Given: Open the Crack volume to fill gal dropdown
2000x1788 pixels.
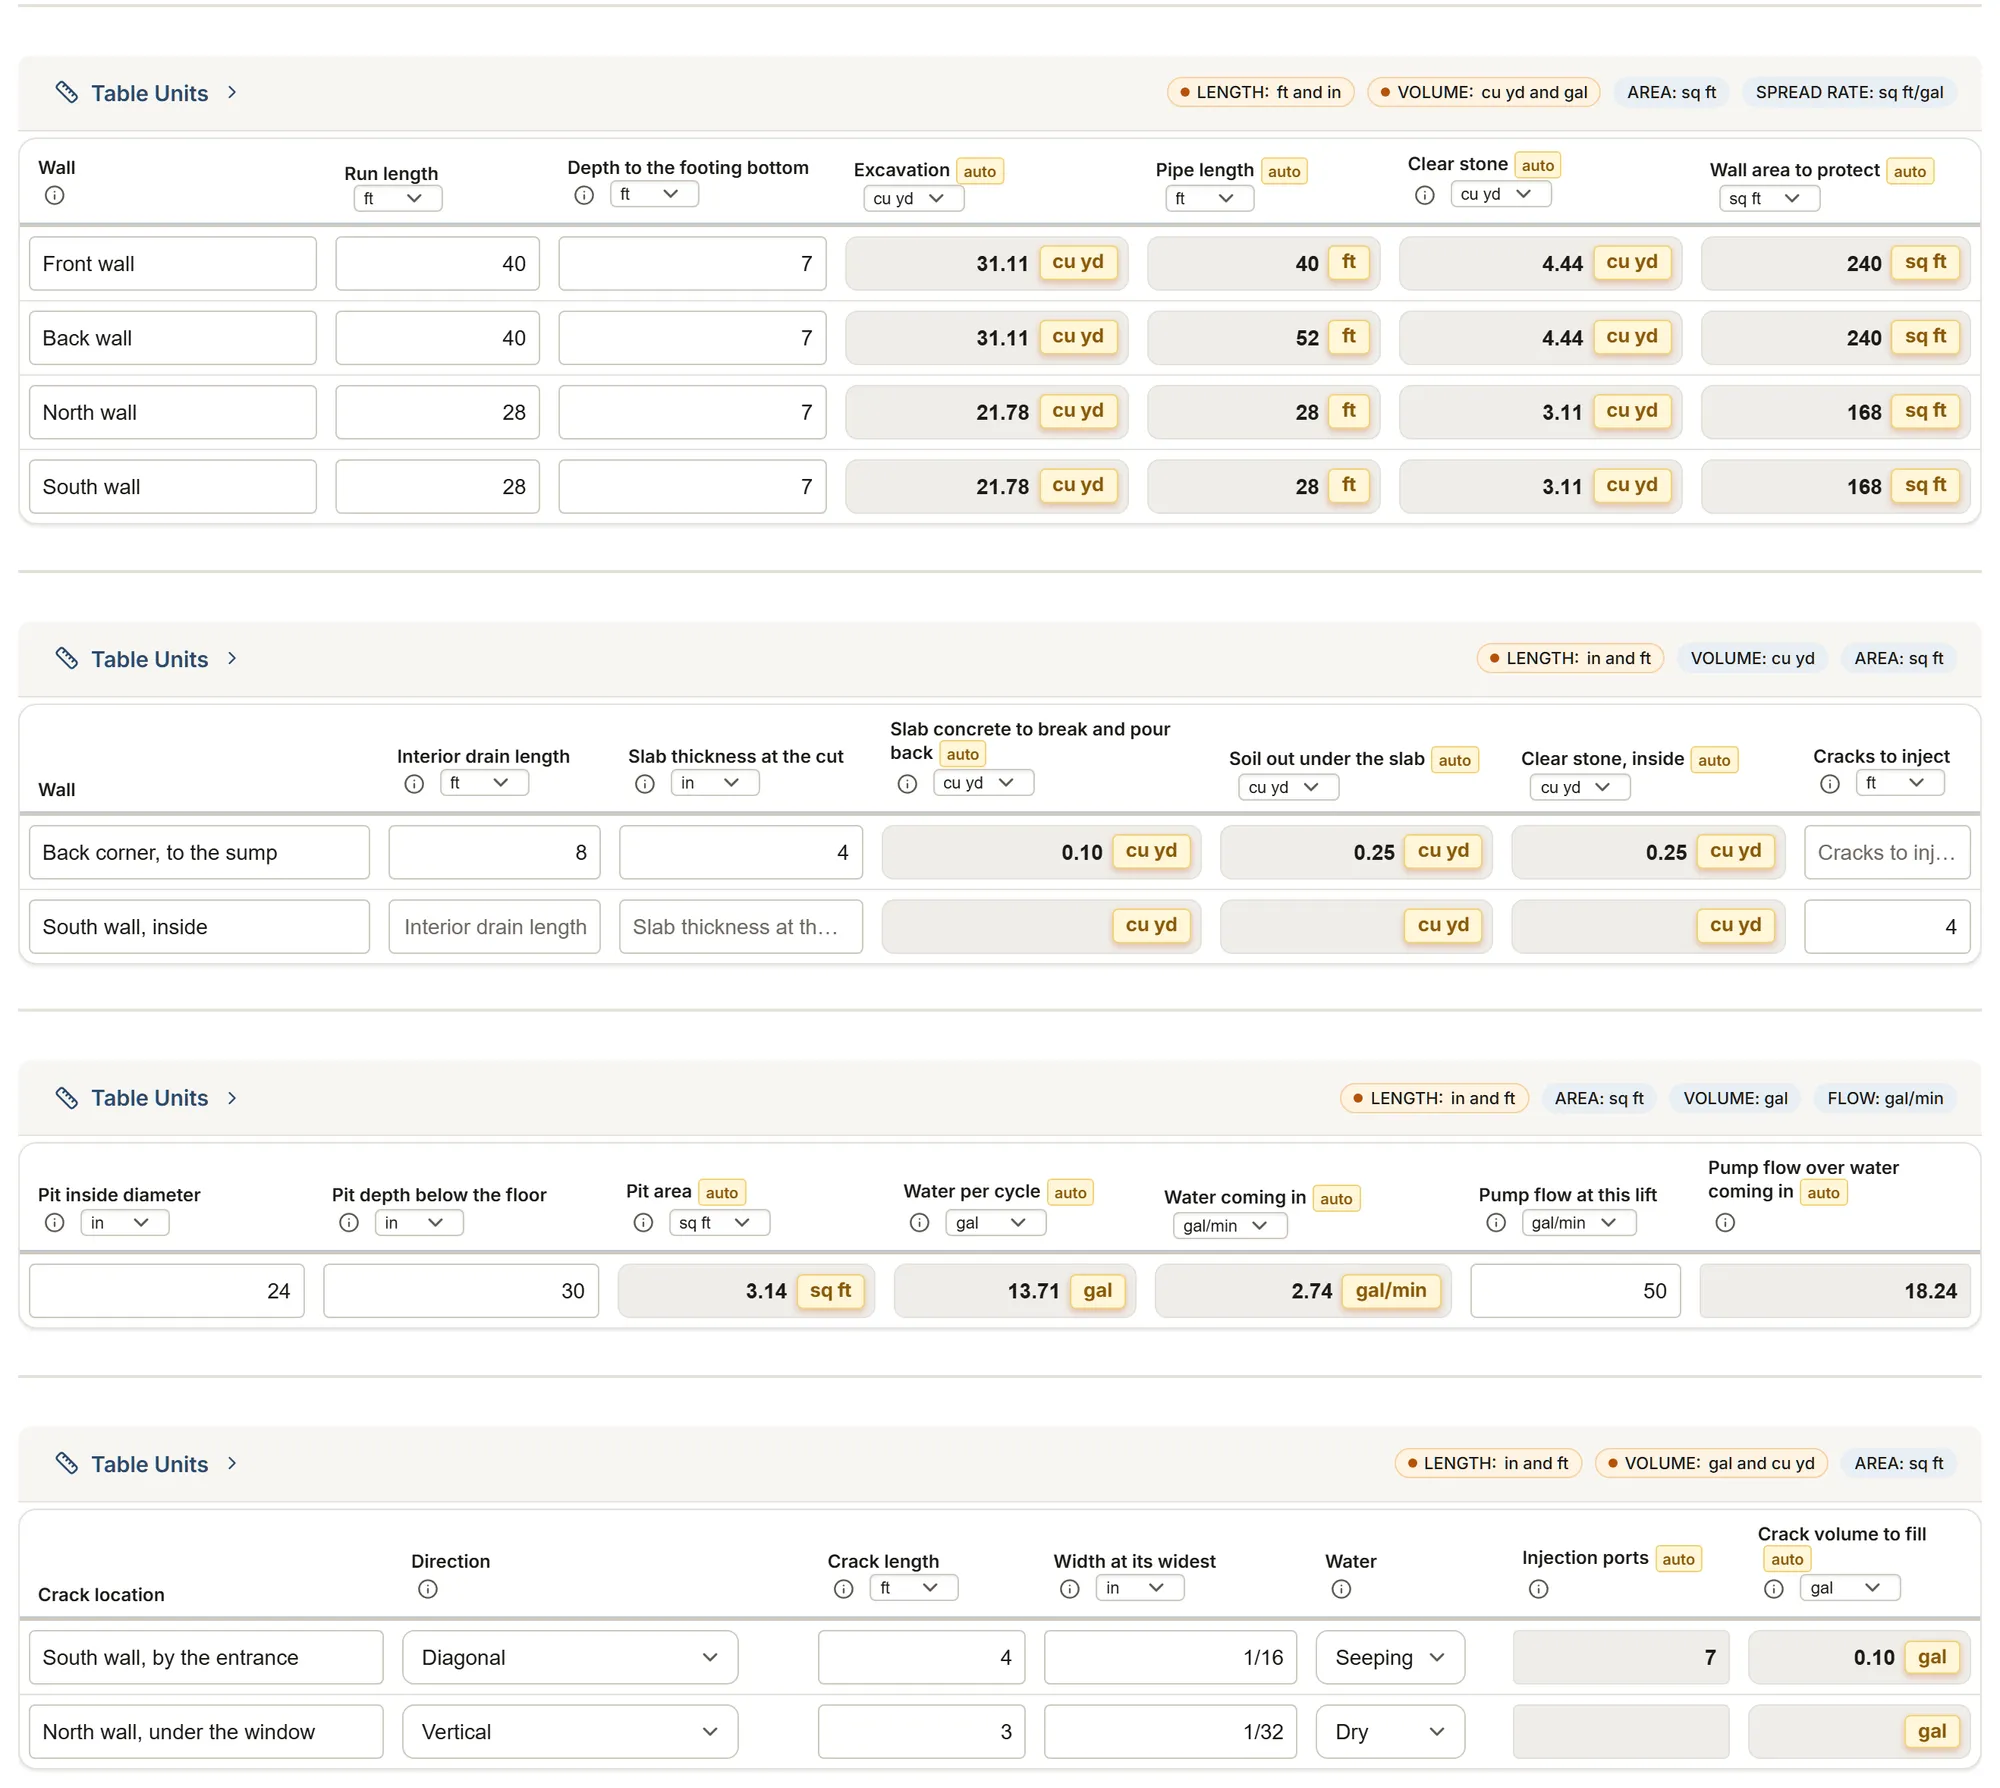Looking at the screenshot, I should 1849,1588.
